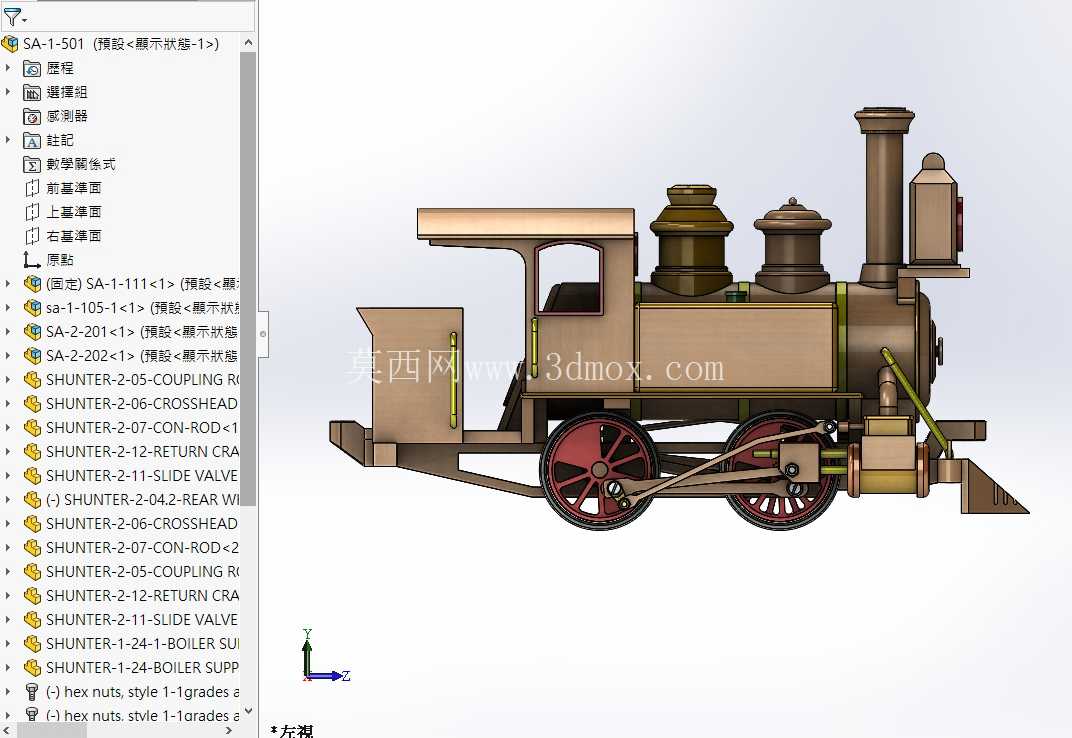Select SA-2-202<1> tree row text
The image size is (1072, 738).
tap(142, 356)
